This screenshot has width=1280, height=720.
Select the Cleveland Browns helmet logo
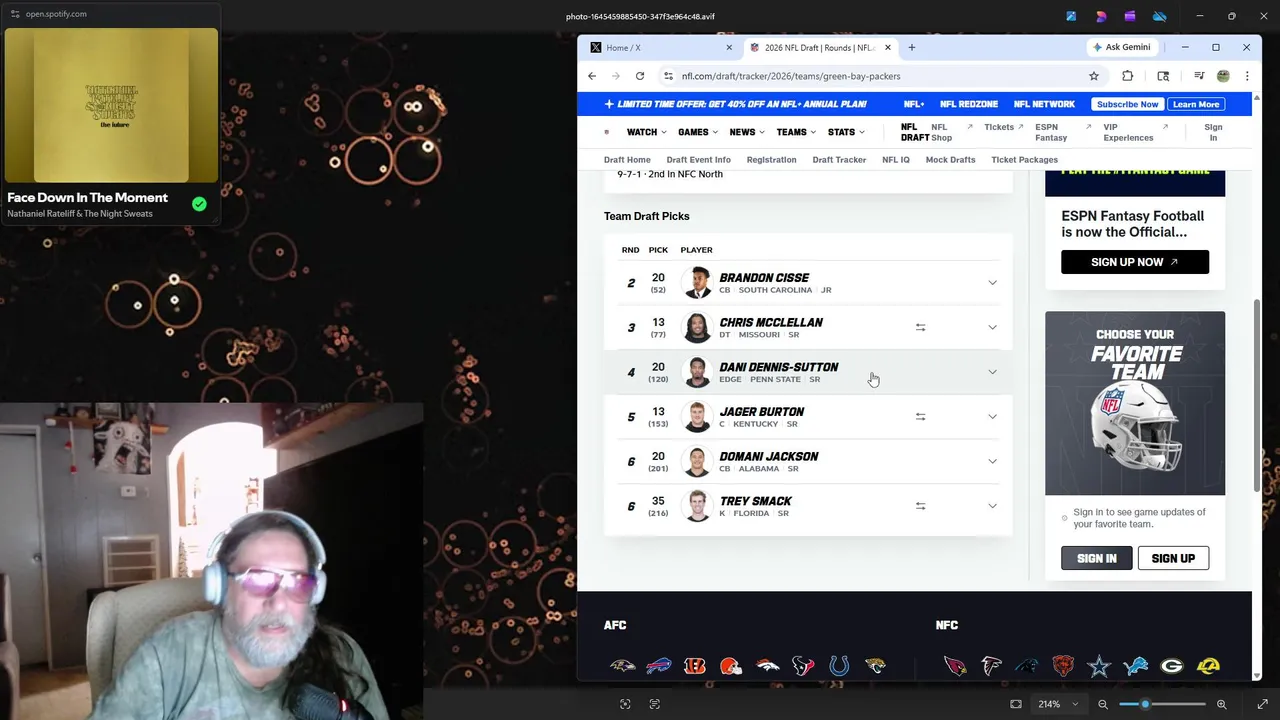[731, 666]
